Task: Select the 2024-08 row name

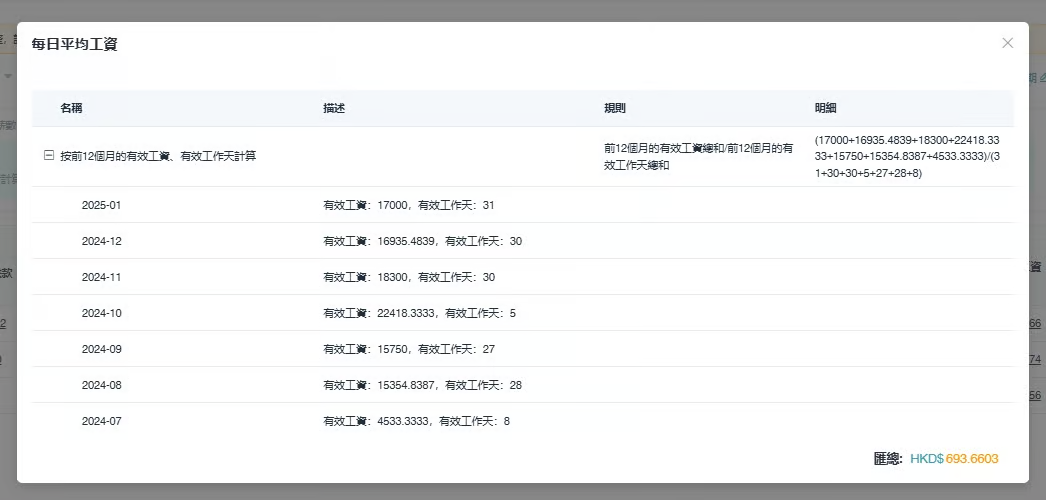Action: pyautogui.click(x=101, y=385)
